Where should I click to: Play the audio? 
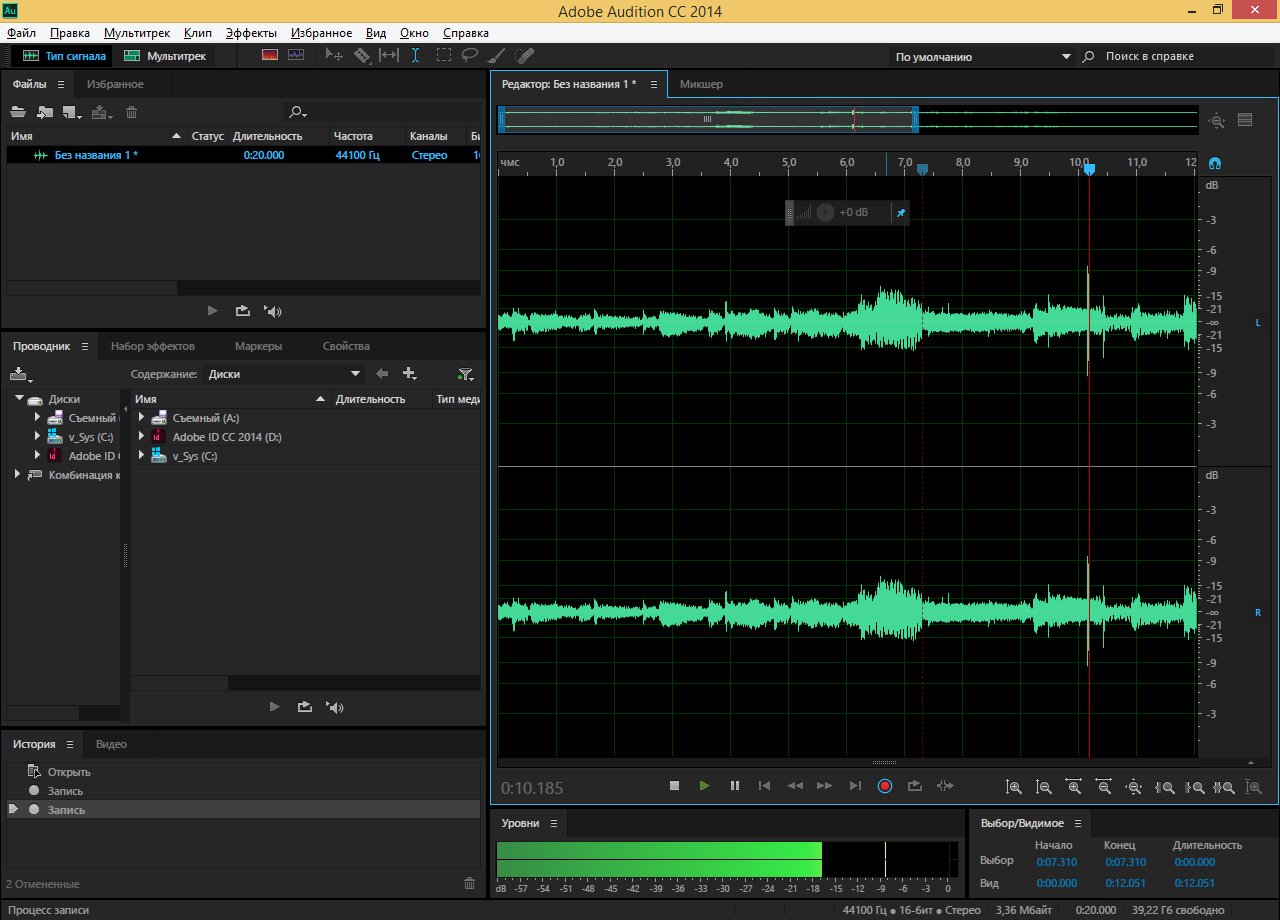click(x=705, y=786)
